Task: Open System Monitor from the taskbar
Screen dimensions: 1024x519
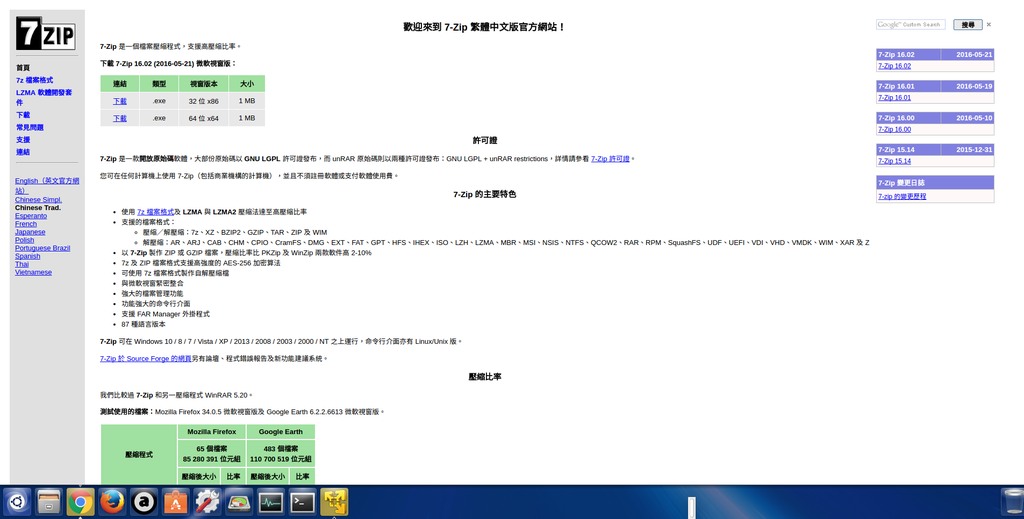Action: point(270,502)
